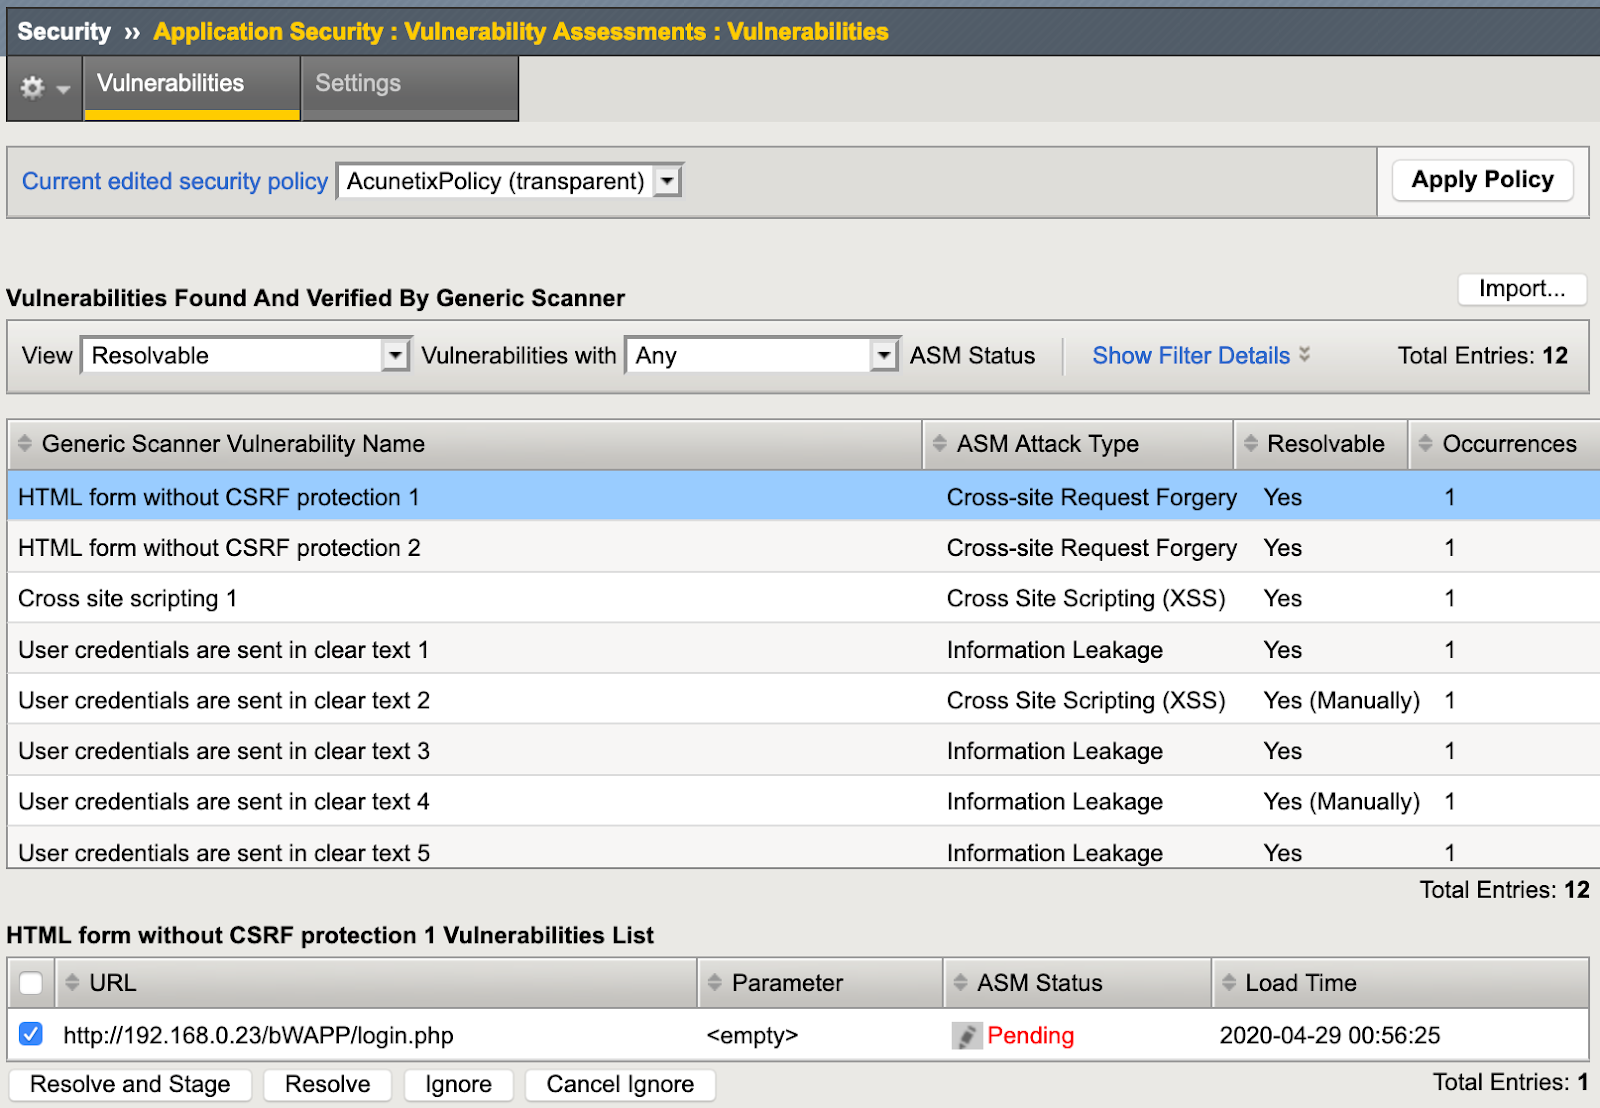Select User credentials are sent in clear text 2
The image size is (1600, 1108).
click(803, 700)
